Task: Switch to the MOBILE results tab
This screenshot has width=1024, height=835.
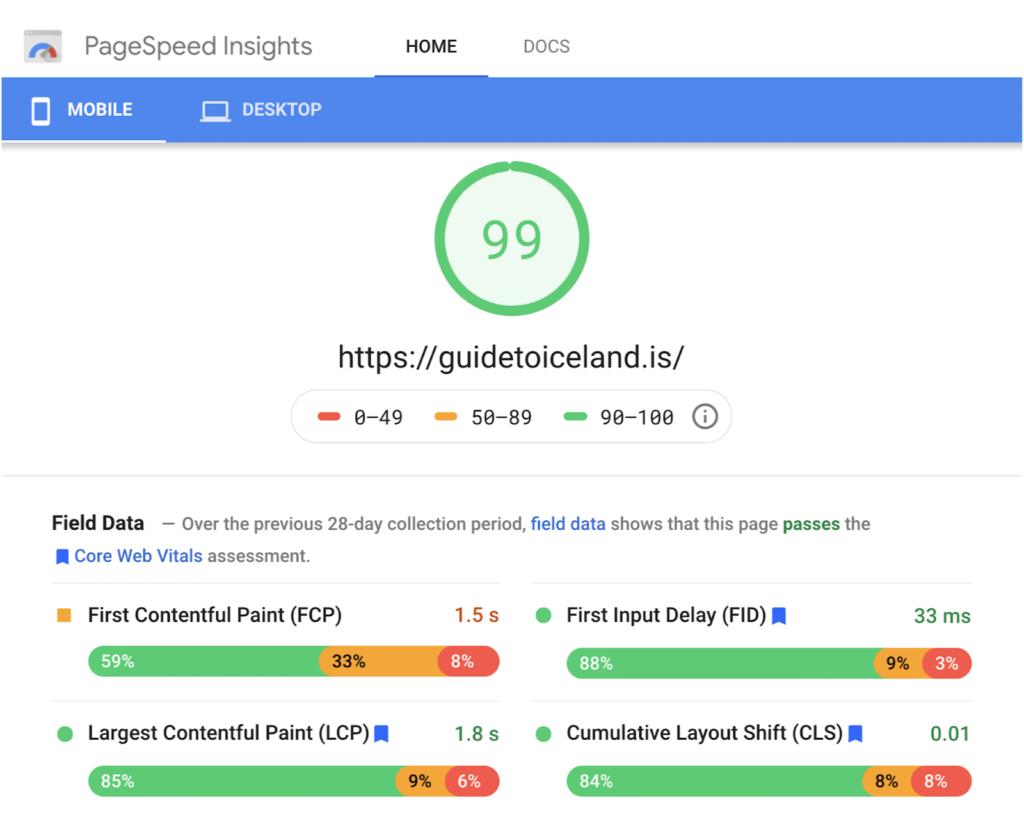Action: 84,110
